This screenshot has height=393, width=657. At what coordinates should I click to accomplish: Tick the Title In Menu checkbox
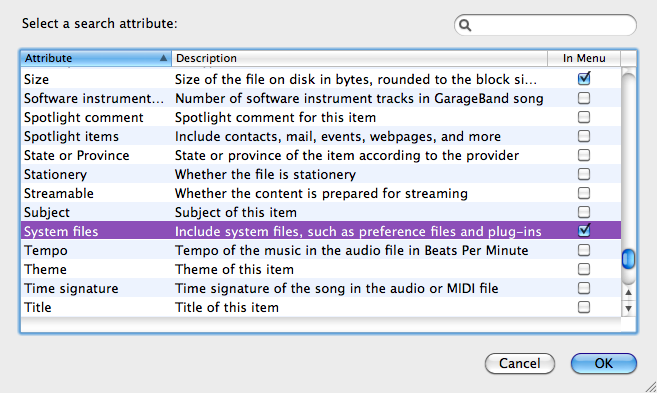point(584,307)
